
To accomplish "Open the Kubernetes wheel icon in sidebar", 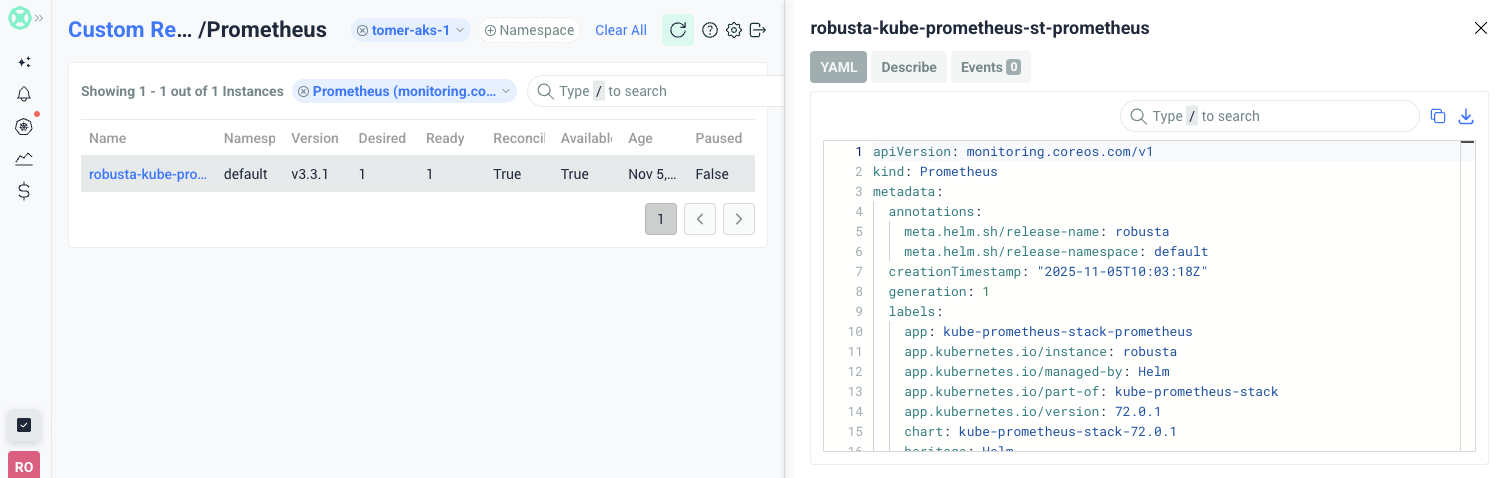I will [x=24, y=127].
